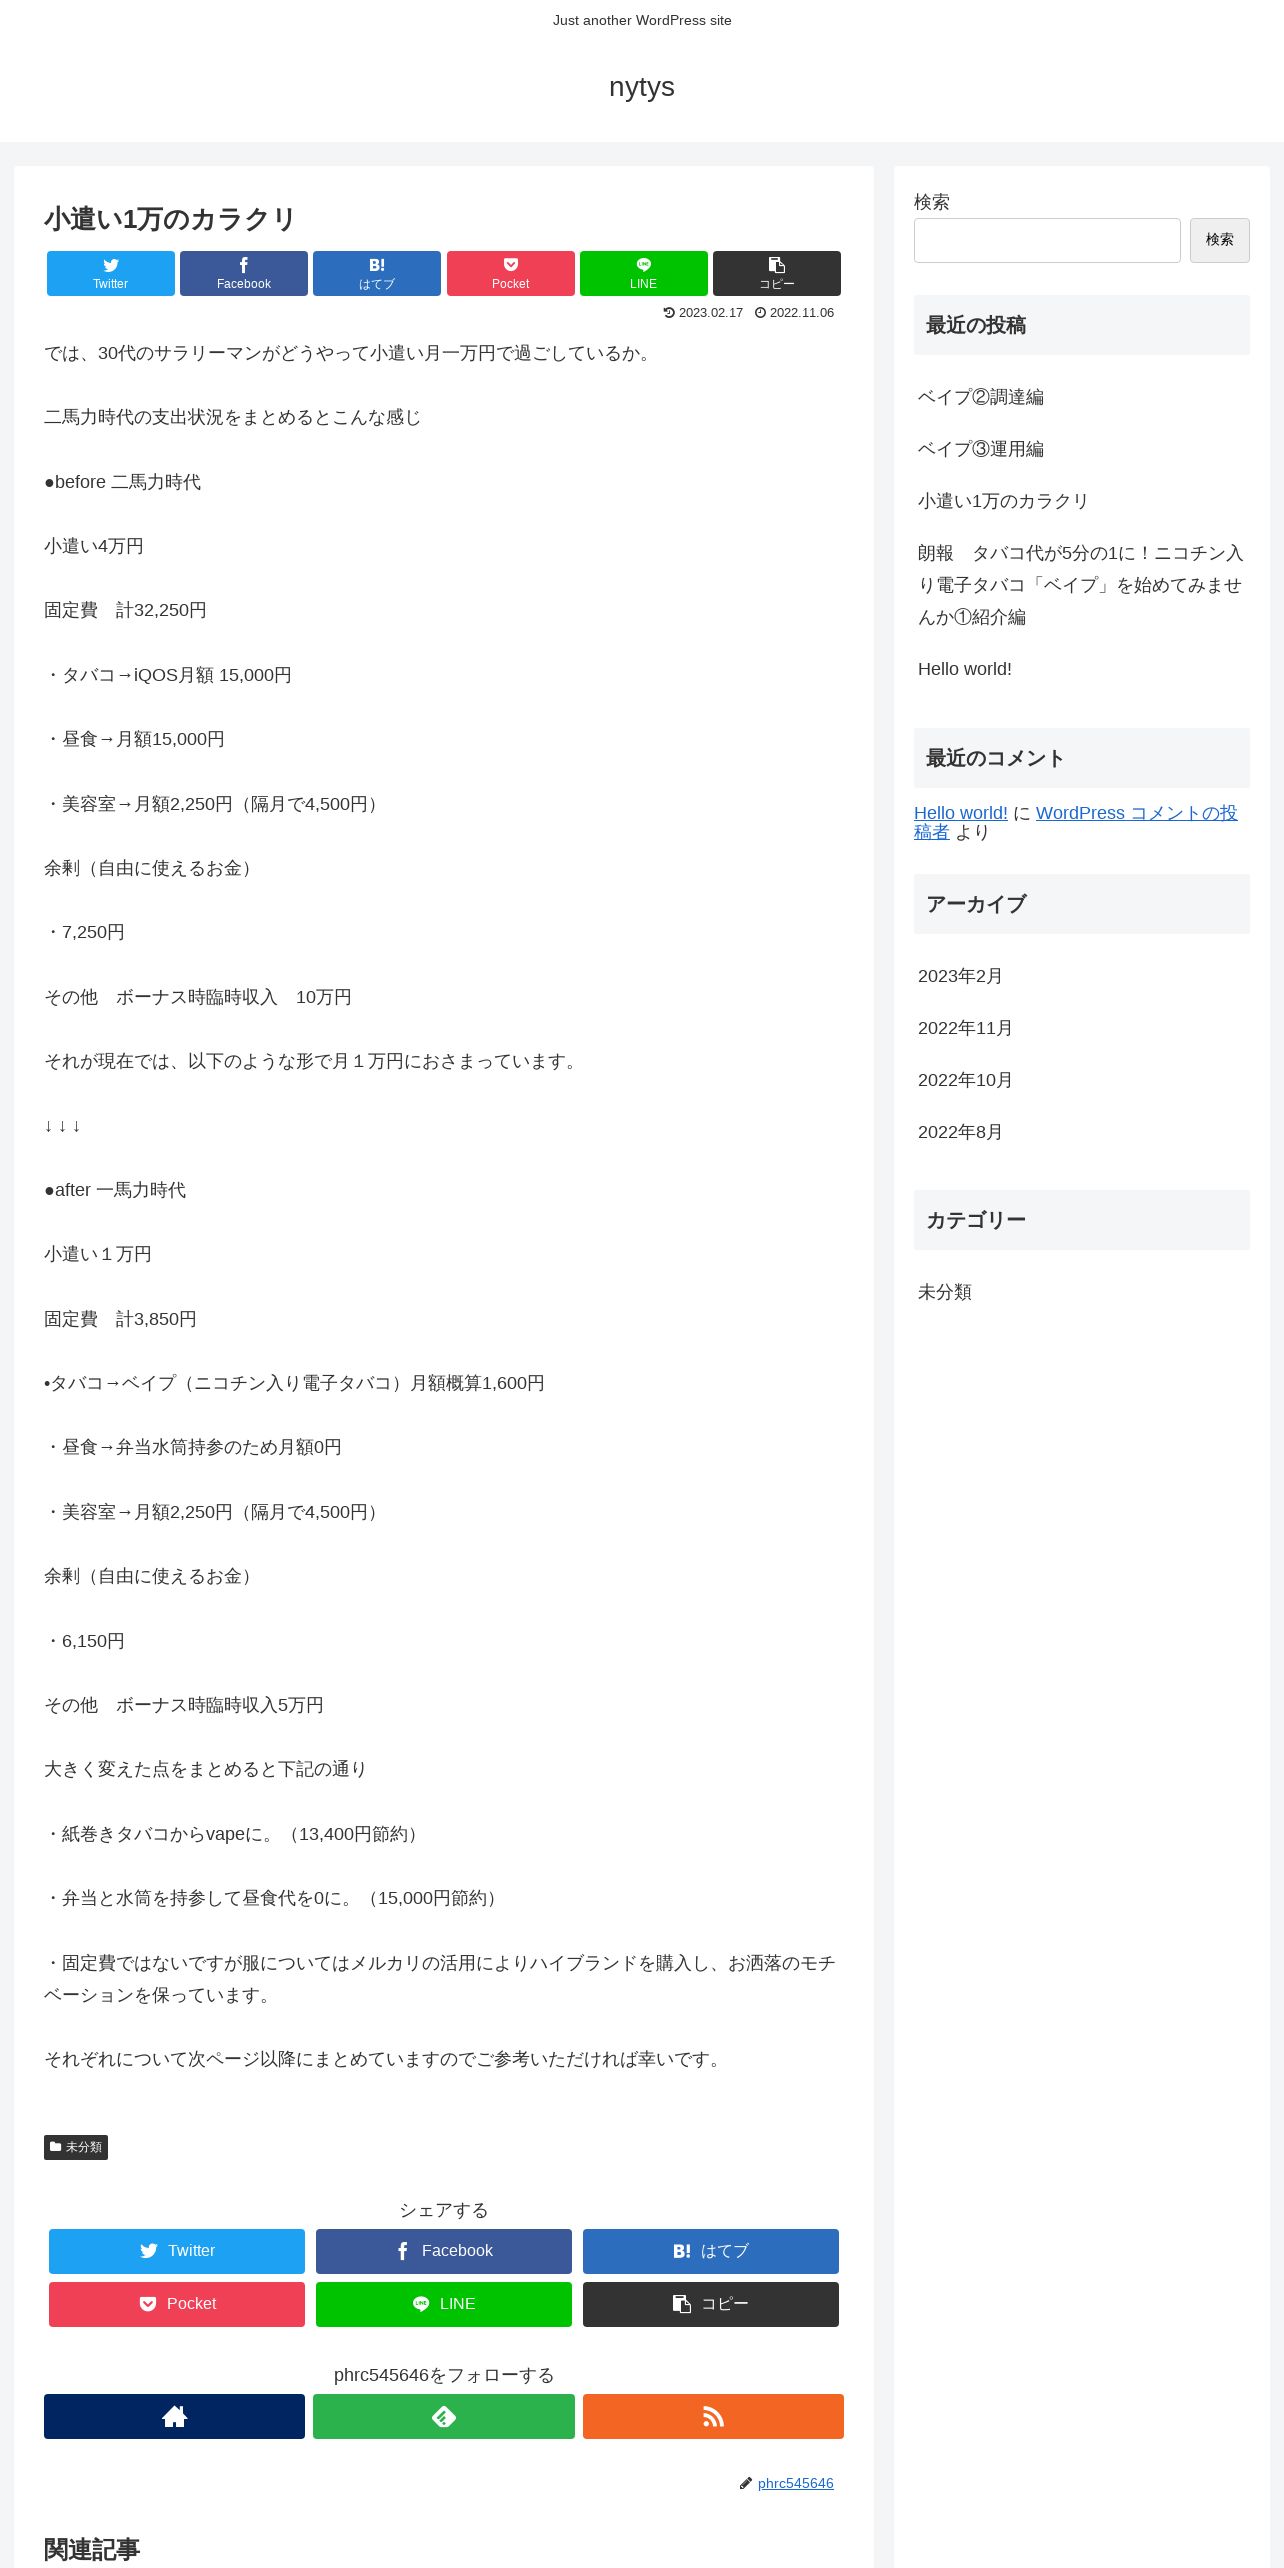Follow via the green Feedly button
Image resolution: width=1284 pixels, height=2568 pixels.
[444, 2416]
